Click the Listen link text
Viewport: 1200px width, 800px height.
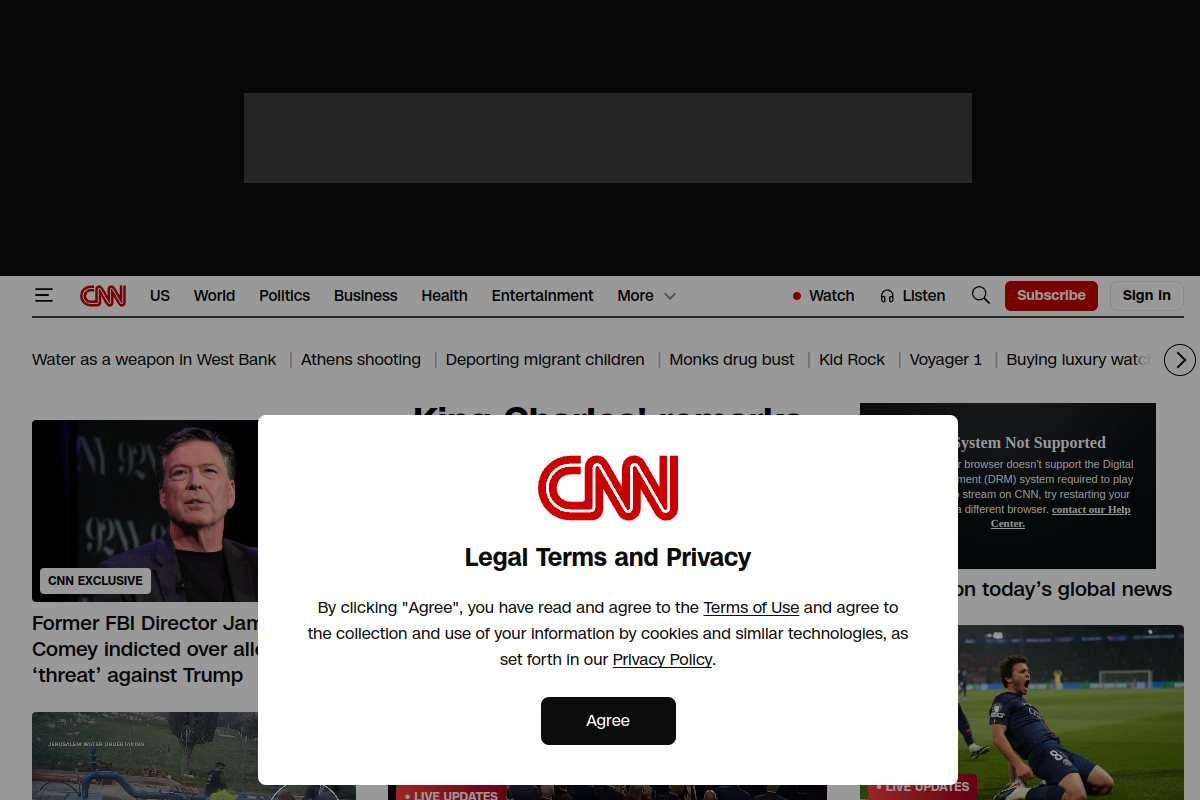[x=923, y=296]
